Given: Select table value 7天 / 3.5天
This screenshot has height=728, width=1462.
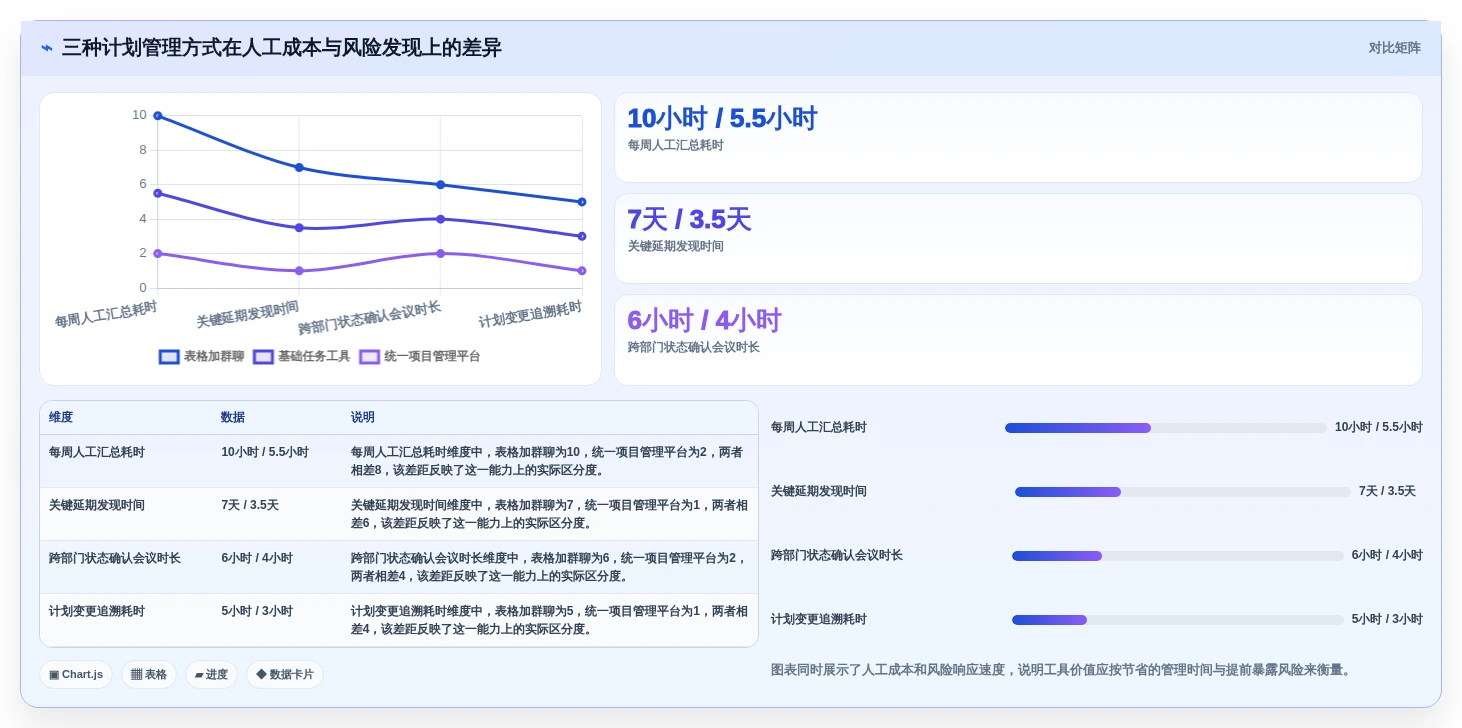Looking at the screenshot, I should [x=250, y=505].
